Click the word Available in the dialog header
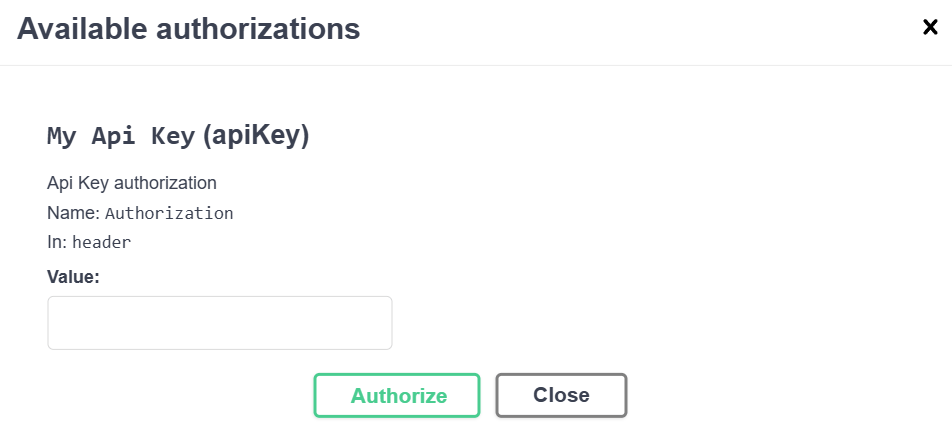Image resolution: width=952 pixels, height=433 pixels. click(x=82, y=29)
